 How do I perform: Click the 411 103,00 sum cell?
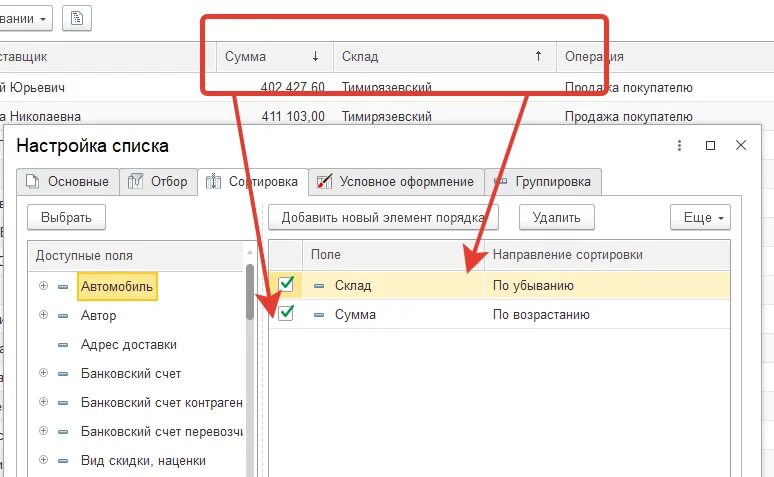(293, 117)
